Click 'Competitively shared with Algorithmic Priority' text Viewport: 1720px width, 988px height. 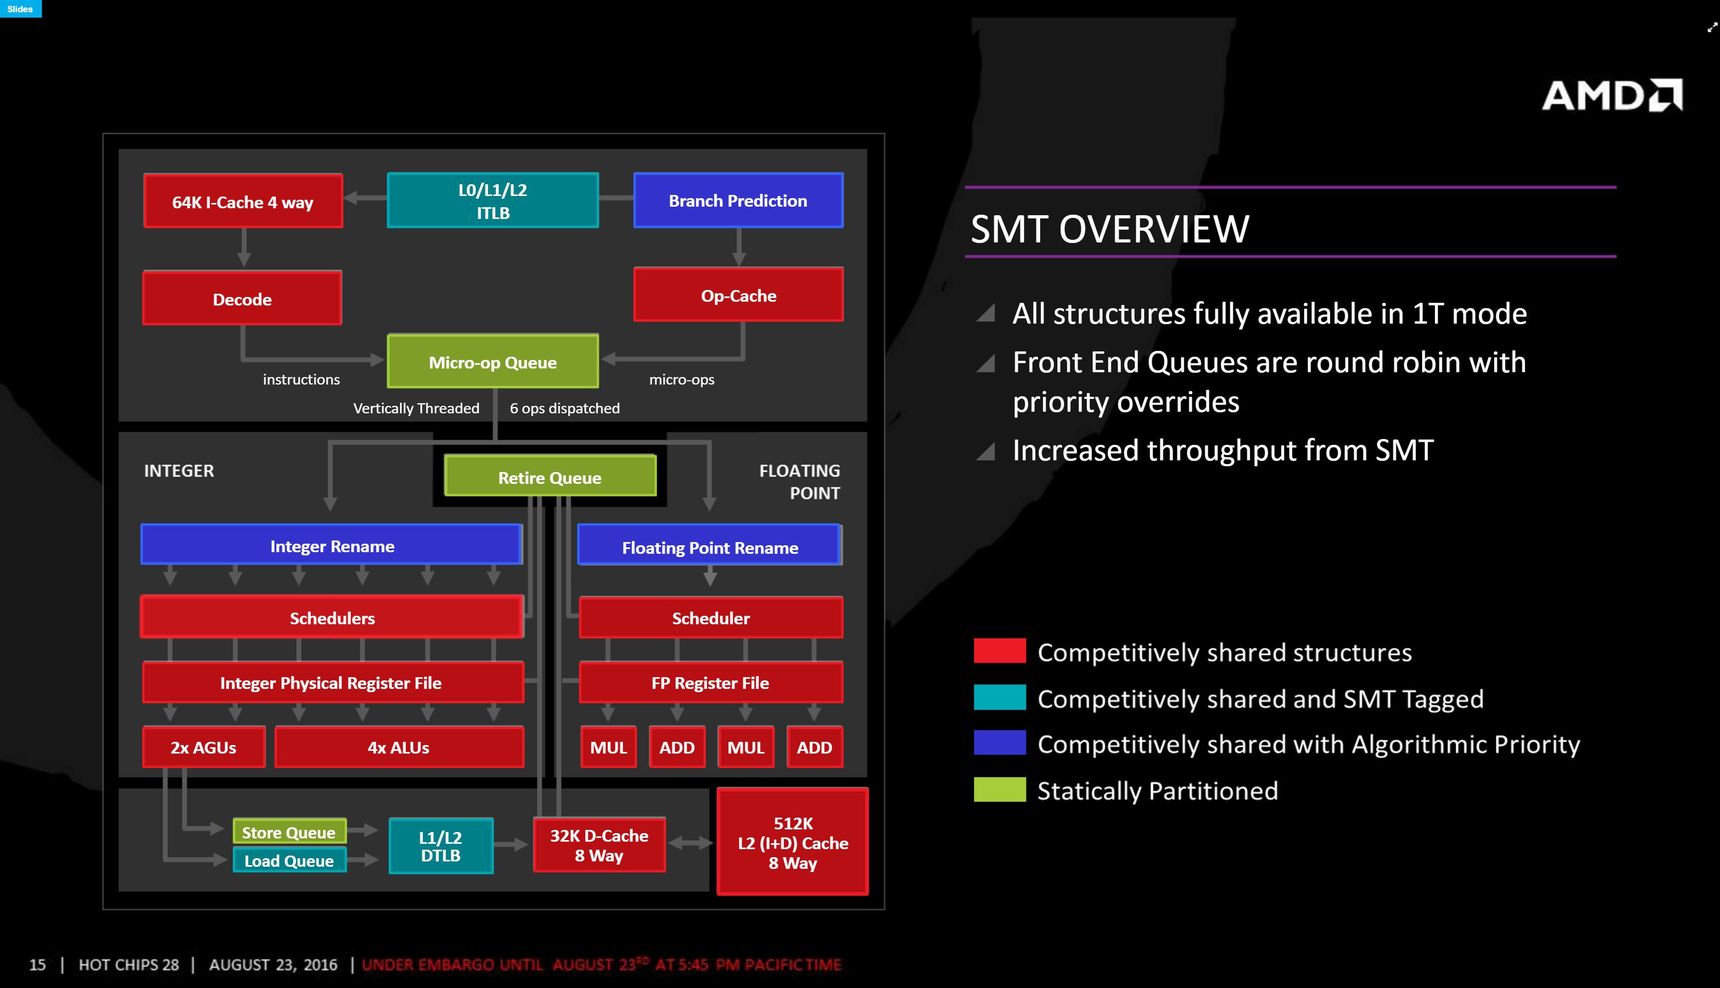point(1308,745)
